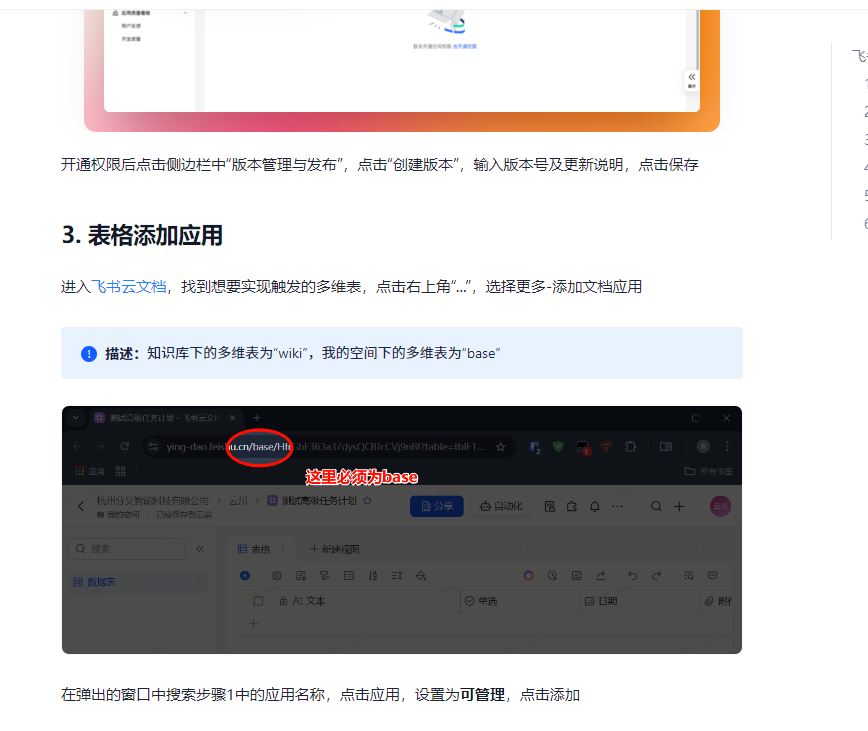Screen dimensions: 868x731
Task: Click the 去开通权限 link in the top screenshot
Action: [x=464, y=46]
